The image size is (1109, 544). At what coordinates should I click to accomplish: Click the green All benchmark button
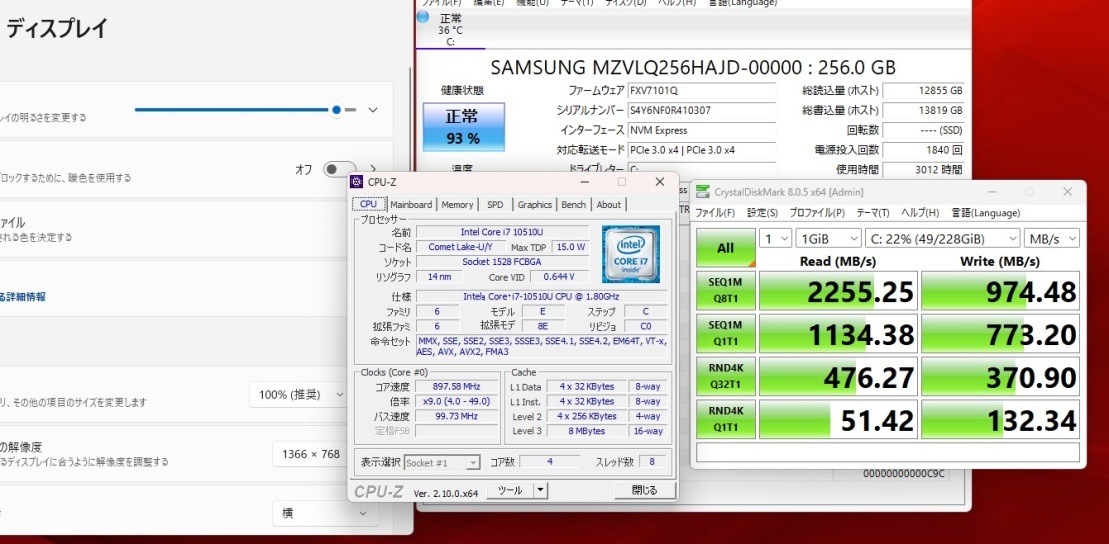pos(725,248)
